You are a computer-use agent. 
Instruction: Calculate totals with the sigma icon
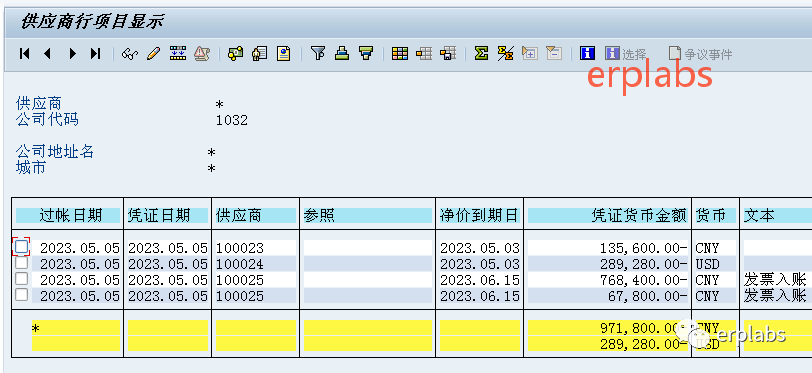pos(482,53)
